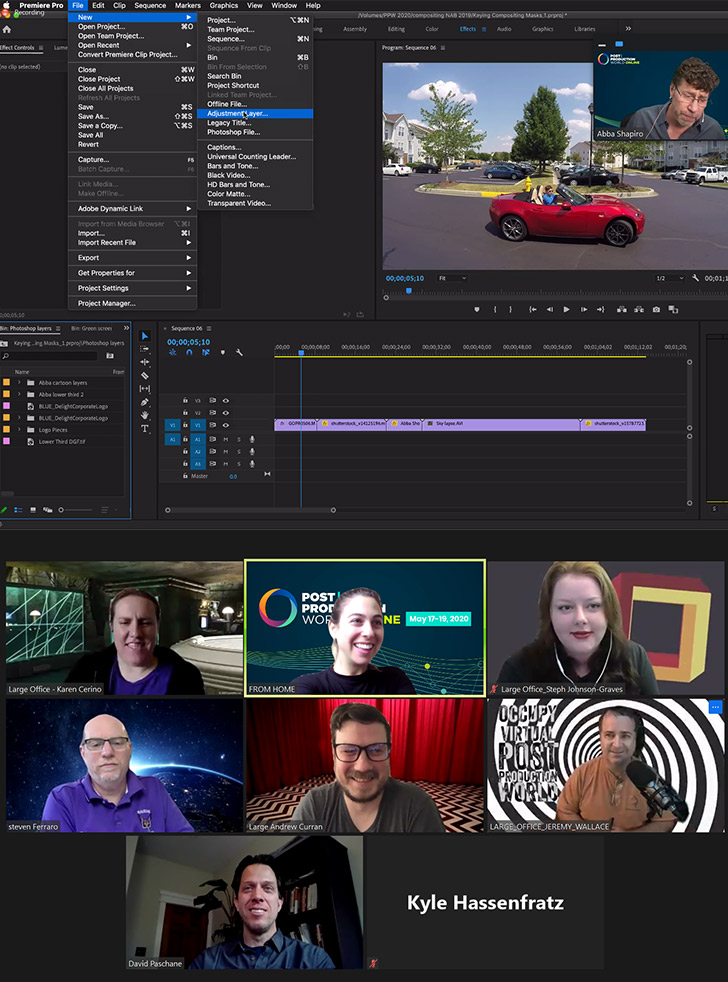The height and width of the screenshot is (982, 728).
Task: Open Project Settings submenu
Action: click(x=132, y=288)
